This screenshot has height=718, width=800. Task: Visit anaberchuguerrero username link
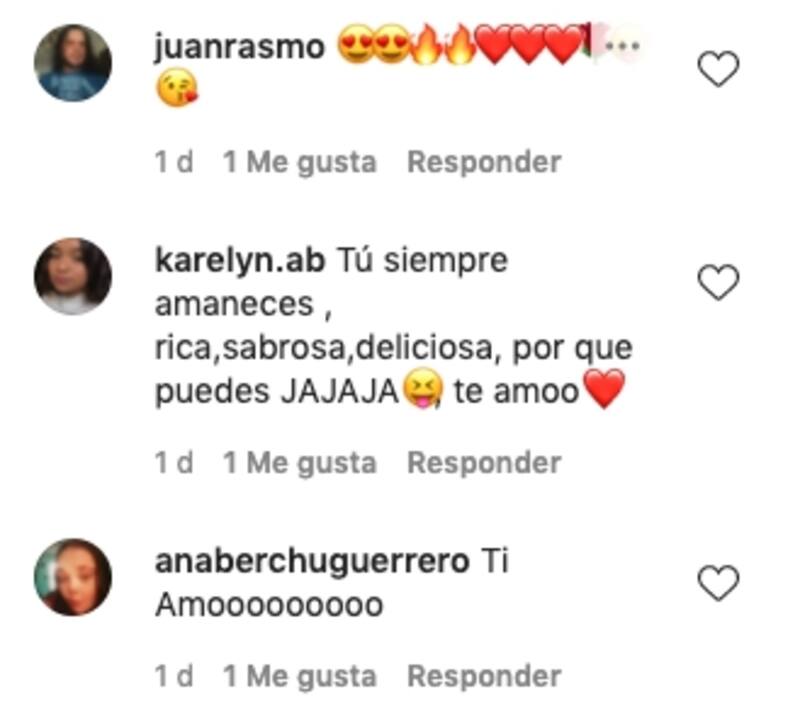point(312,561)
